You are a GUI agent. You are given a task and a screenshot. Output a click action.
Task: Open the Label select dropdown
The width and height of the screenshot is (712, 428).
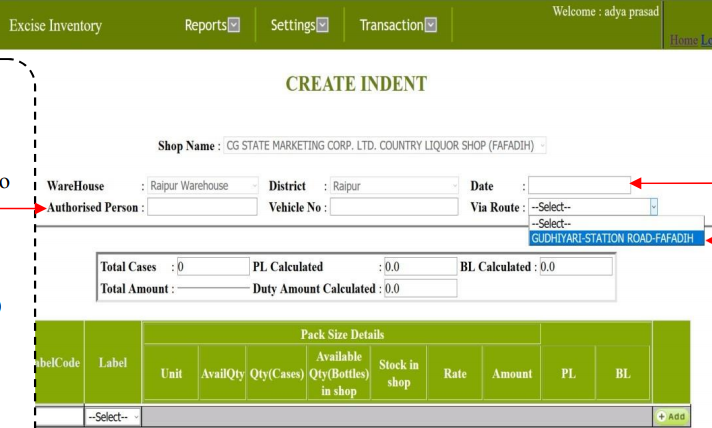click(x=113, y=416)
